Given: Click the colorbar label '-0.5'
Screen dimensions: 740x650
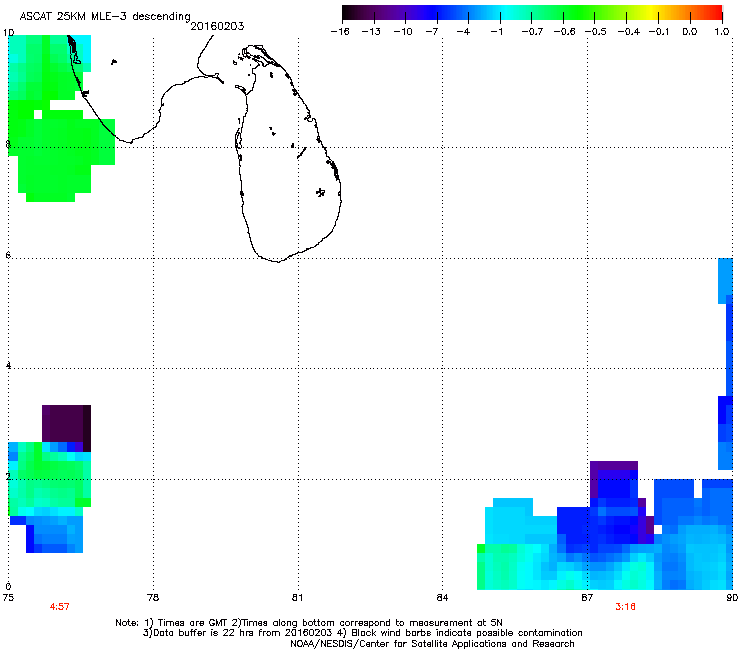Looking at the screenshot, I should click(596, 32).
